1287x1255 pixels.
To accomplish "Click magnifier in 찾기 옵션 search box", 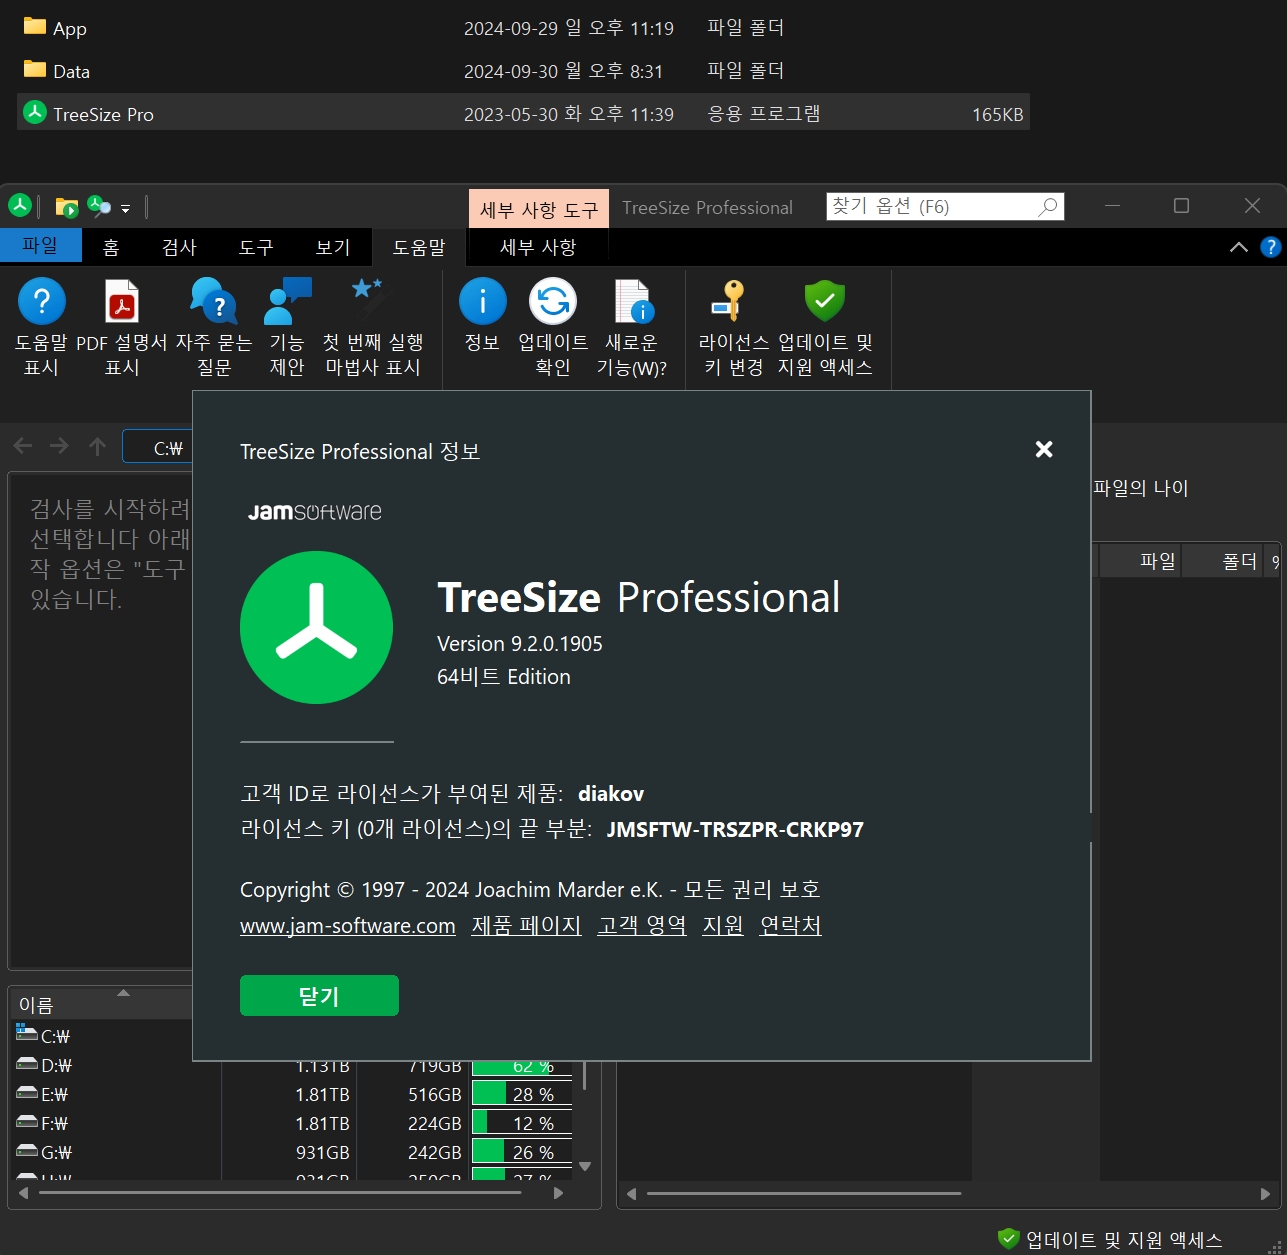I will coord(1048,207).
